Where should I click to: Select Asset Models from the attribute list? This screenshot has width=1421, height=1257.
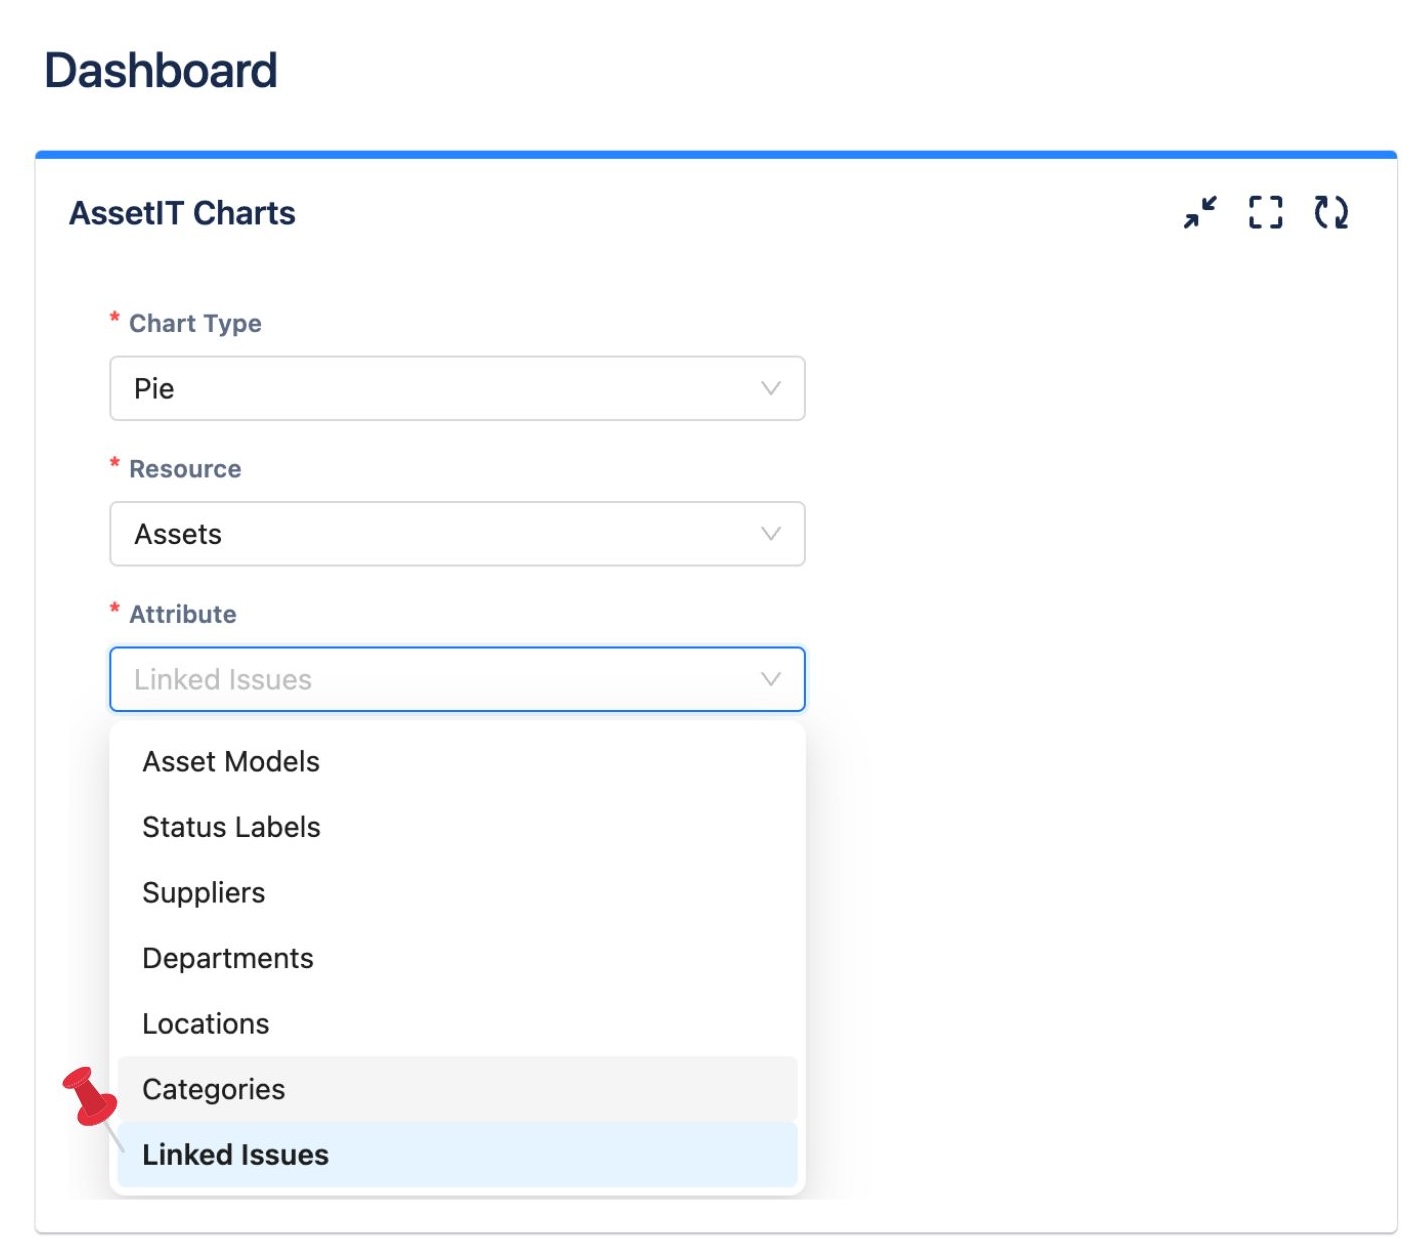(232, 761)
